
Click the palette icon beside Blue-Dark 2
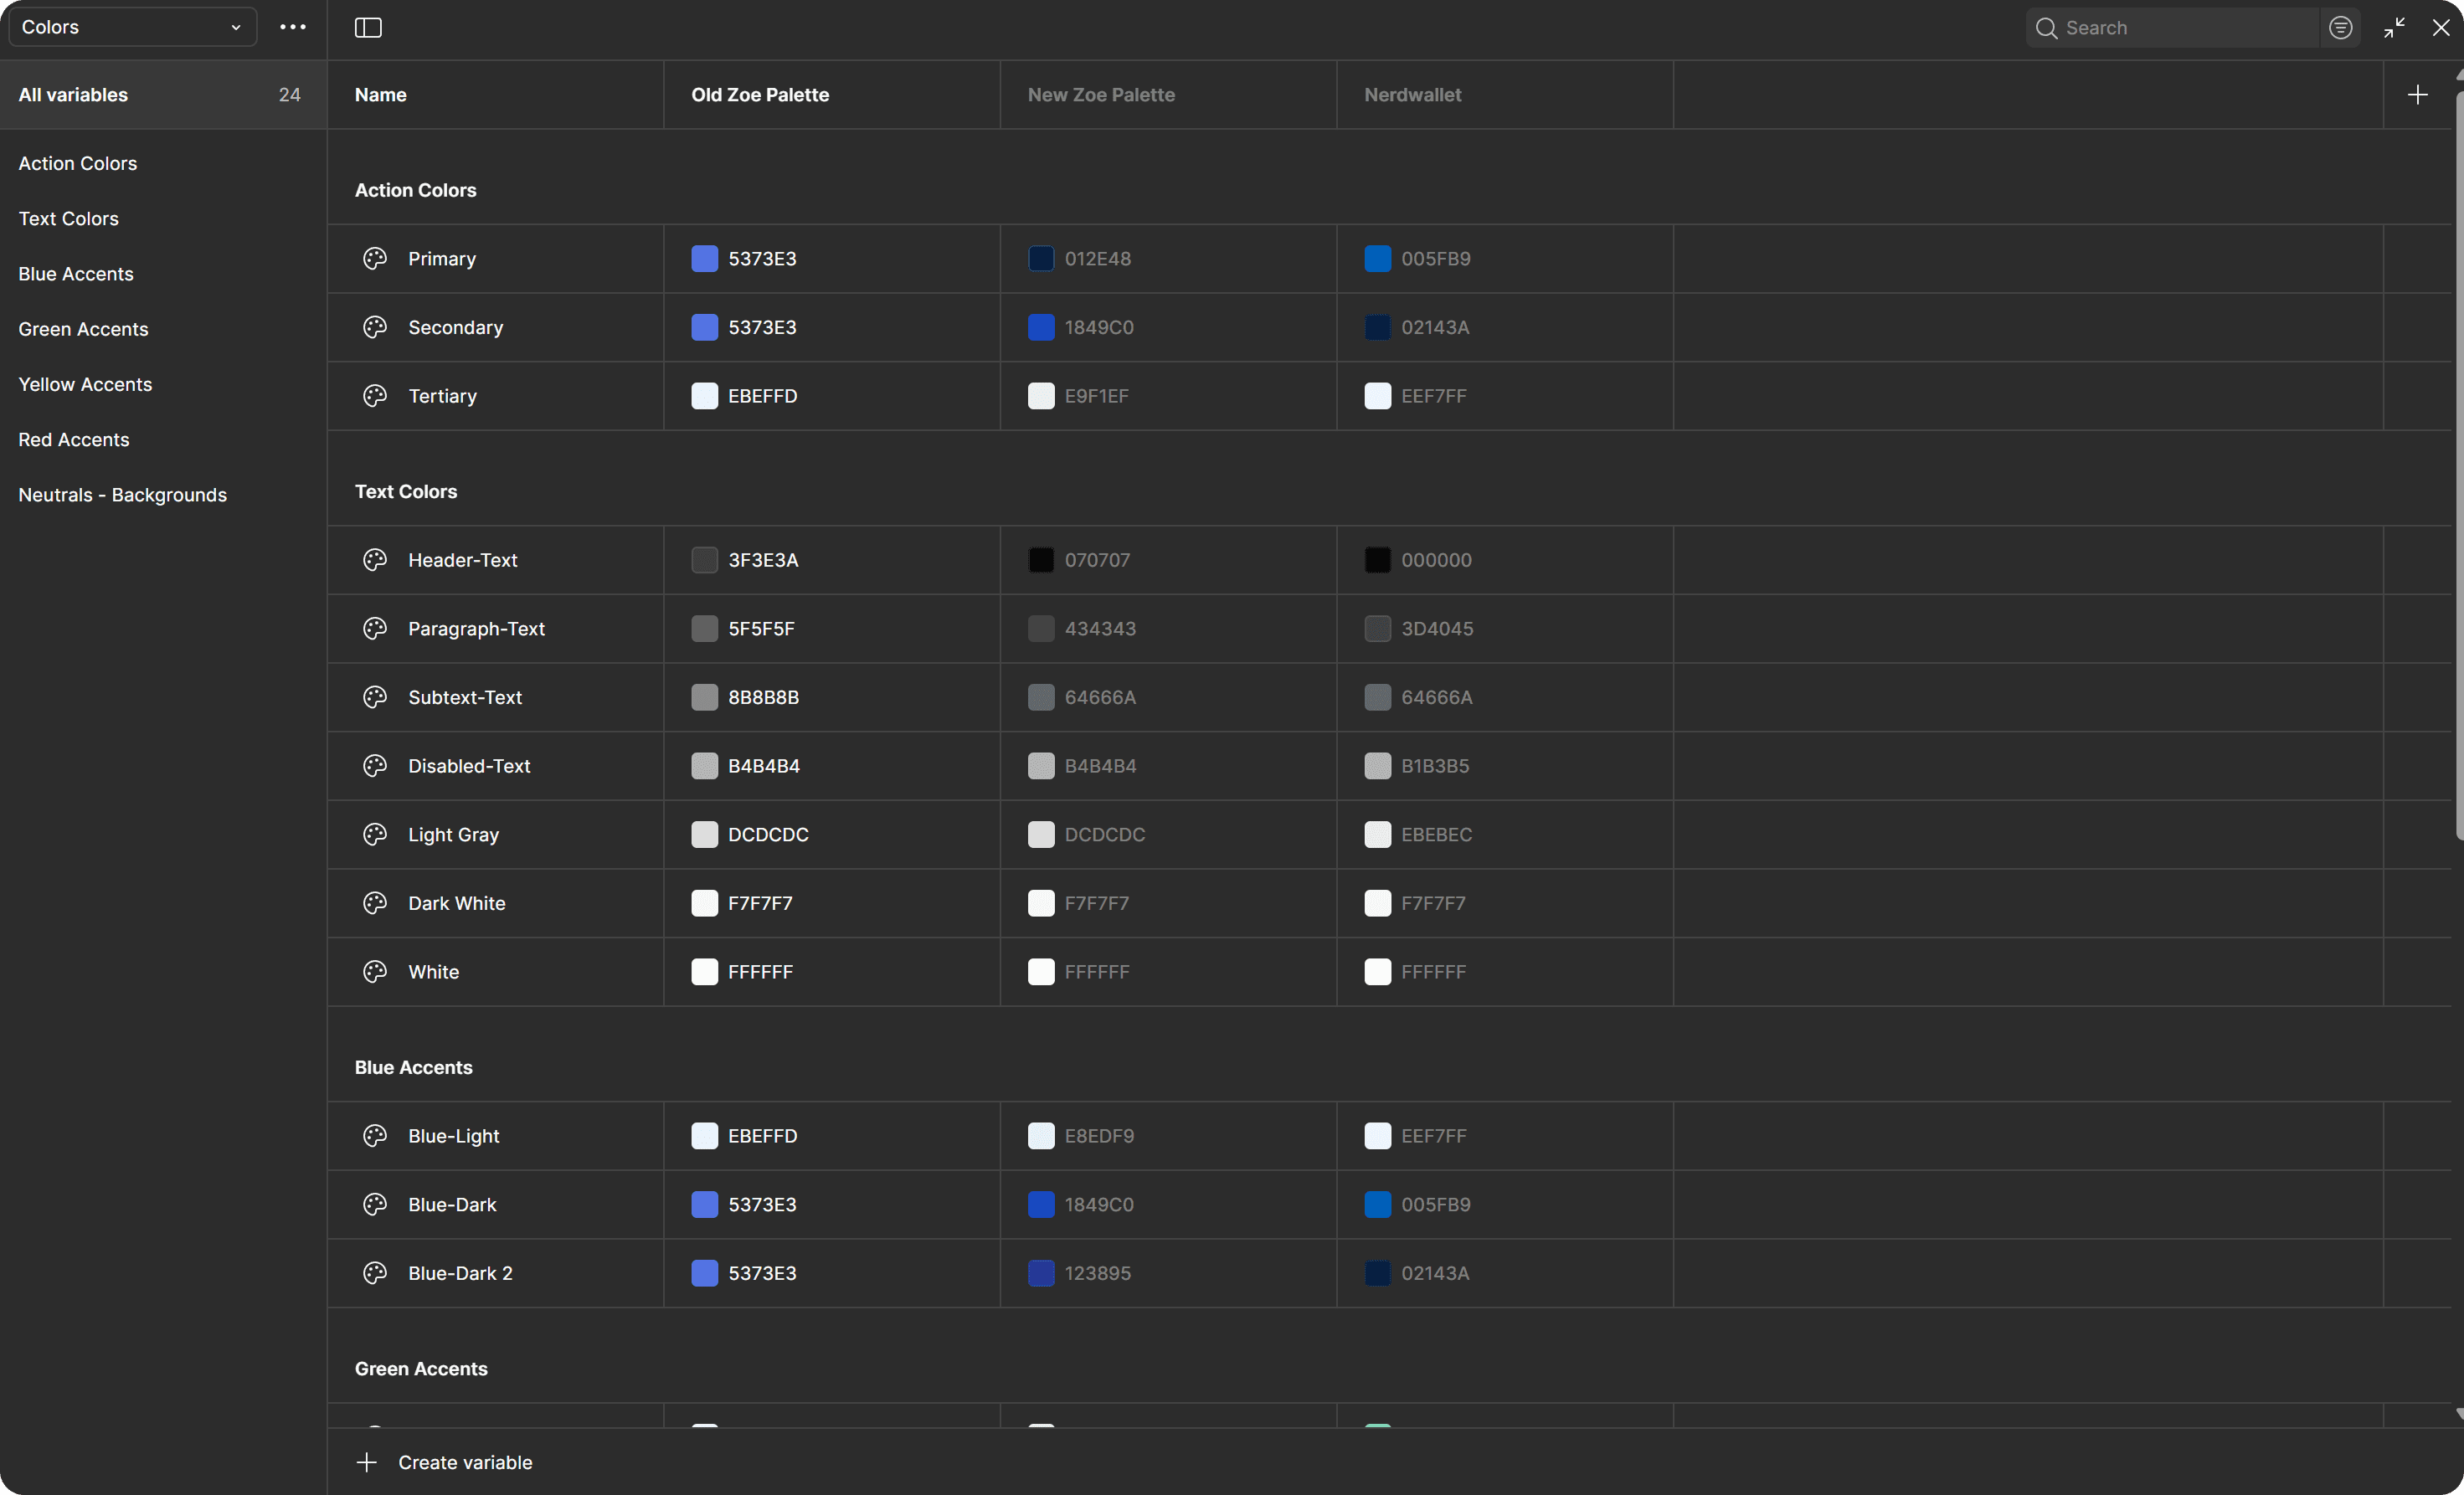click(375, 1273)
